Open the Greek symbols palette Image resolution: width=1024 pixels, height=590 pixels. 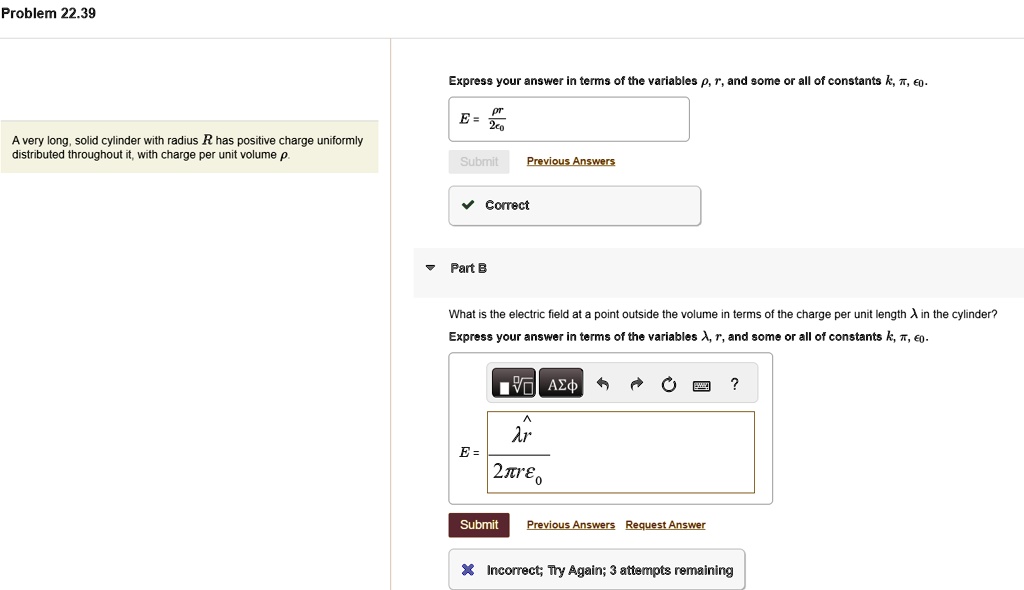coord(561,384)
